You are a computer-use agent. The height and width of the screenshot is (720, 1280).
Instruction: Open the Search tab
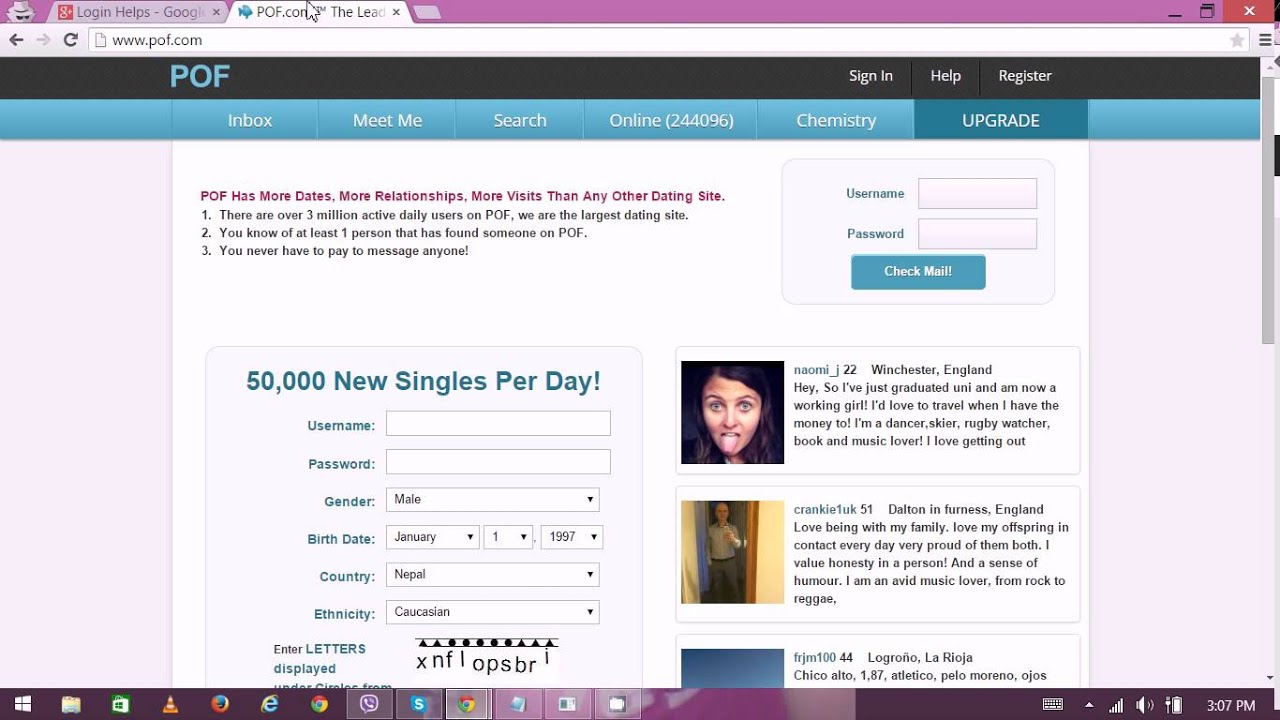(520, 120)
